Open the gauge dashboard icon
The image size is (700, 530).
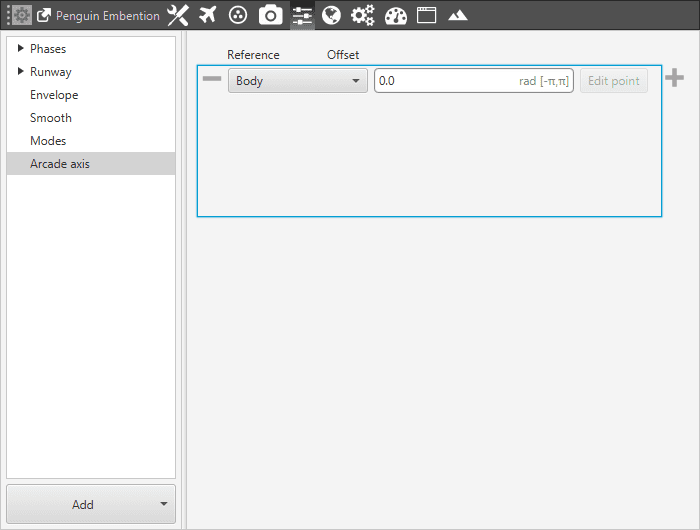(396, 16)
